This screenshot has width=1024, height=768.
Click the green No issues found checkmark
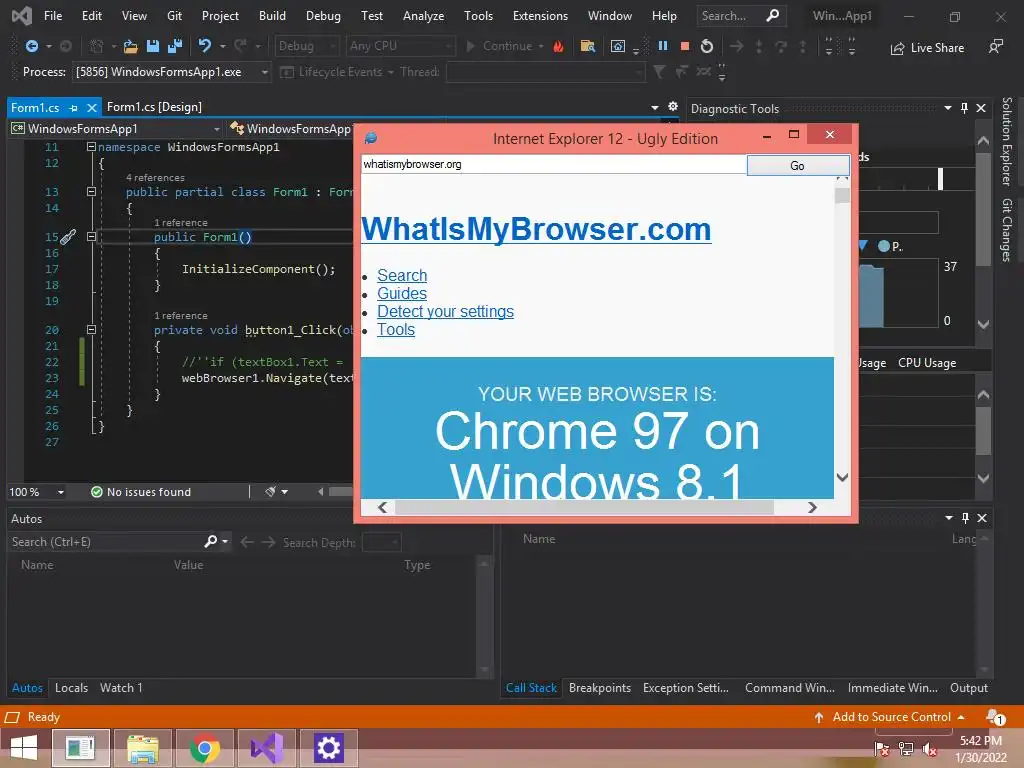pyautogui.click(x=97, y=492)
